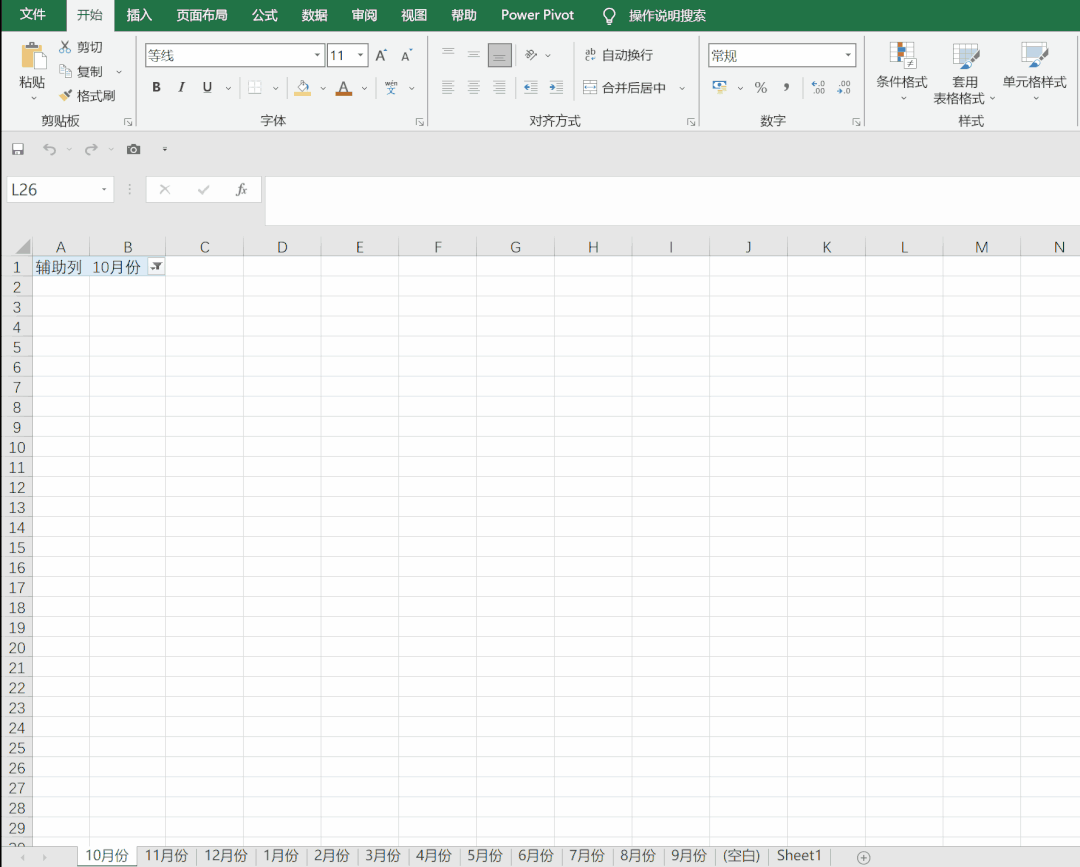Image resolution: width=1080 pixels, height=867 pixels.
Task: Open the 文件 menu
Action: click(32, 14)
